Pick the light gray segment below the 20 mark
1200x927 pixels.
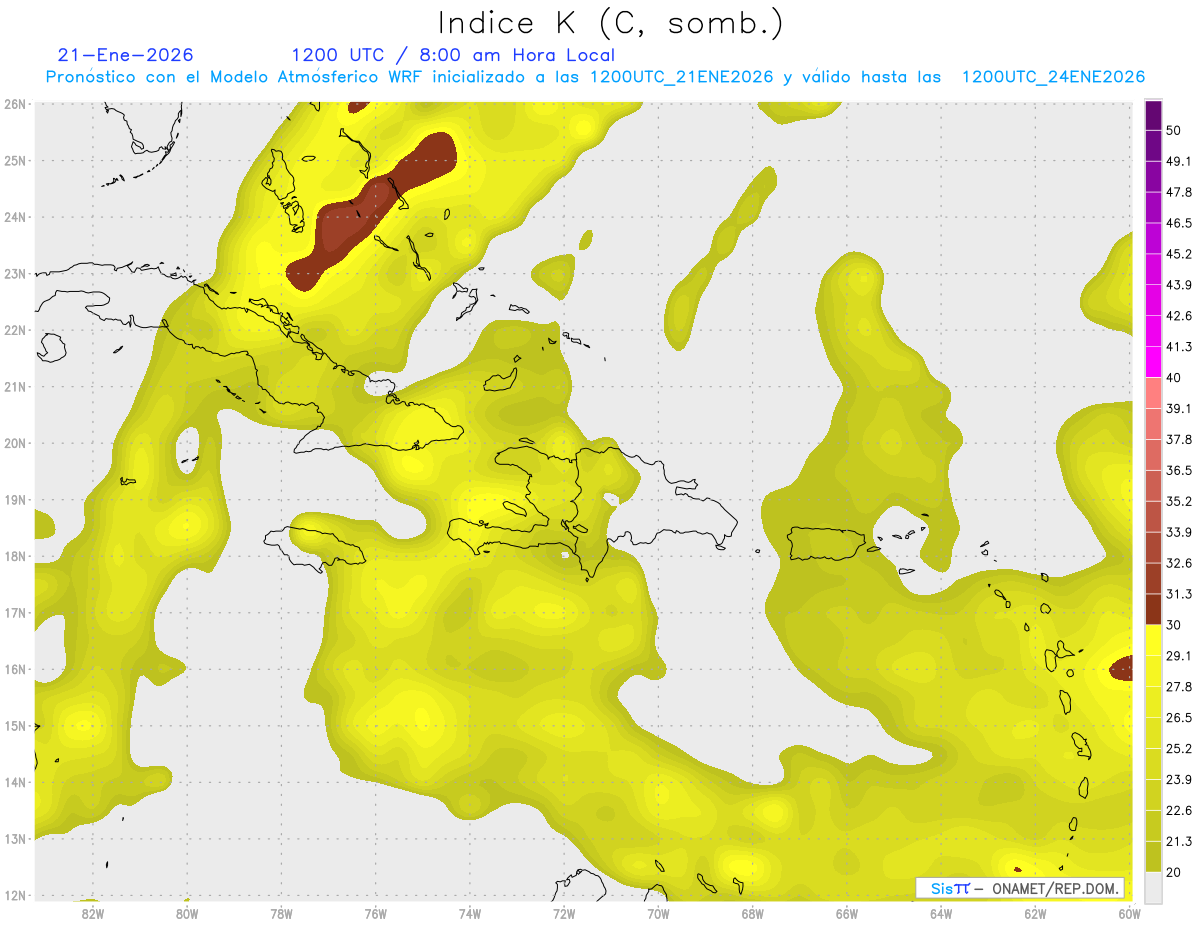click(1153, 887)
